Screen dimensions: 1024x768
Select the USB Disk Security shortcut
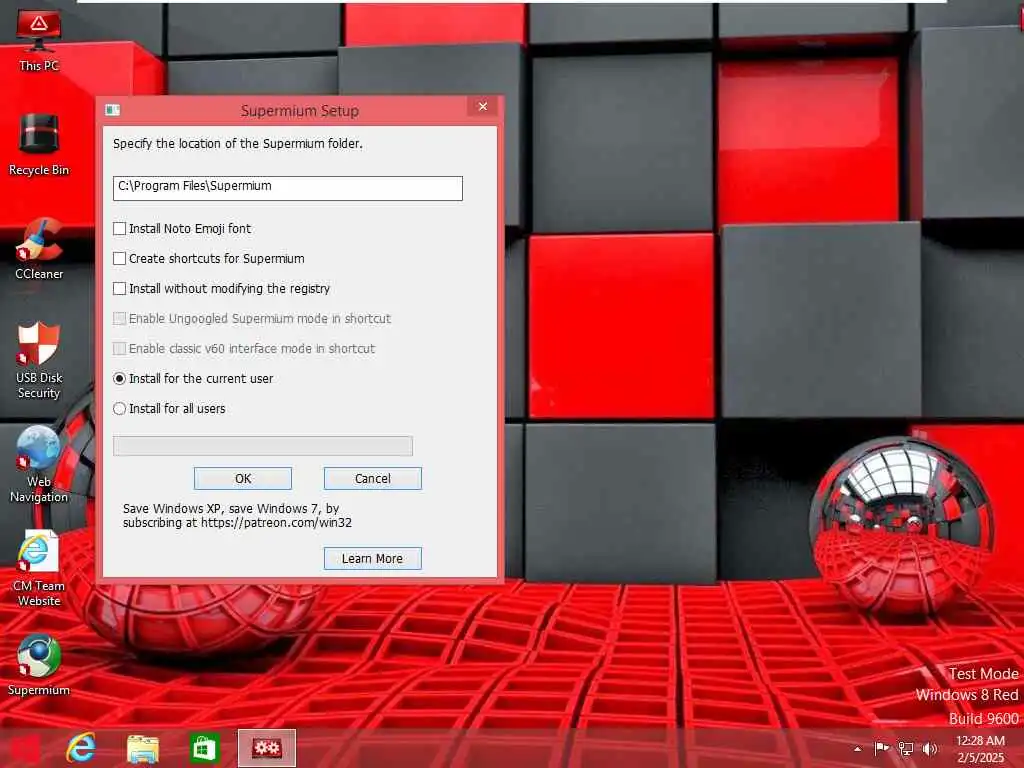coord(39,360)
